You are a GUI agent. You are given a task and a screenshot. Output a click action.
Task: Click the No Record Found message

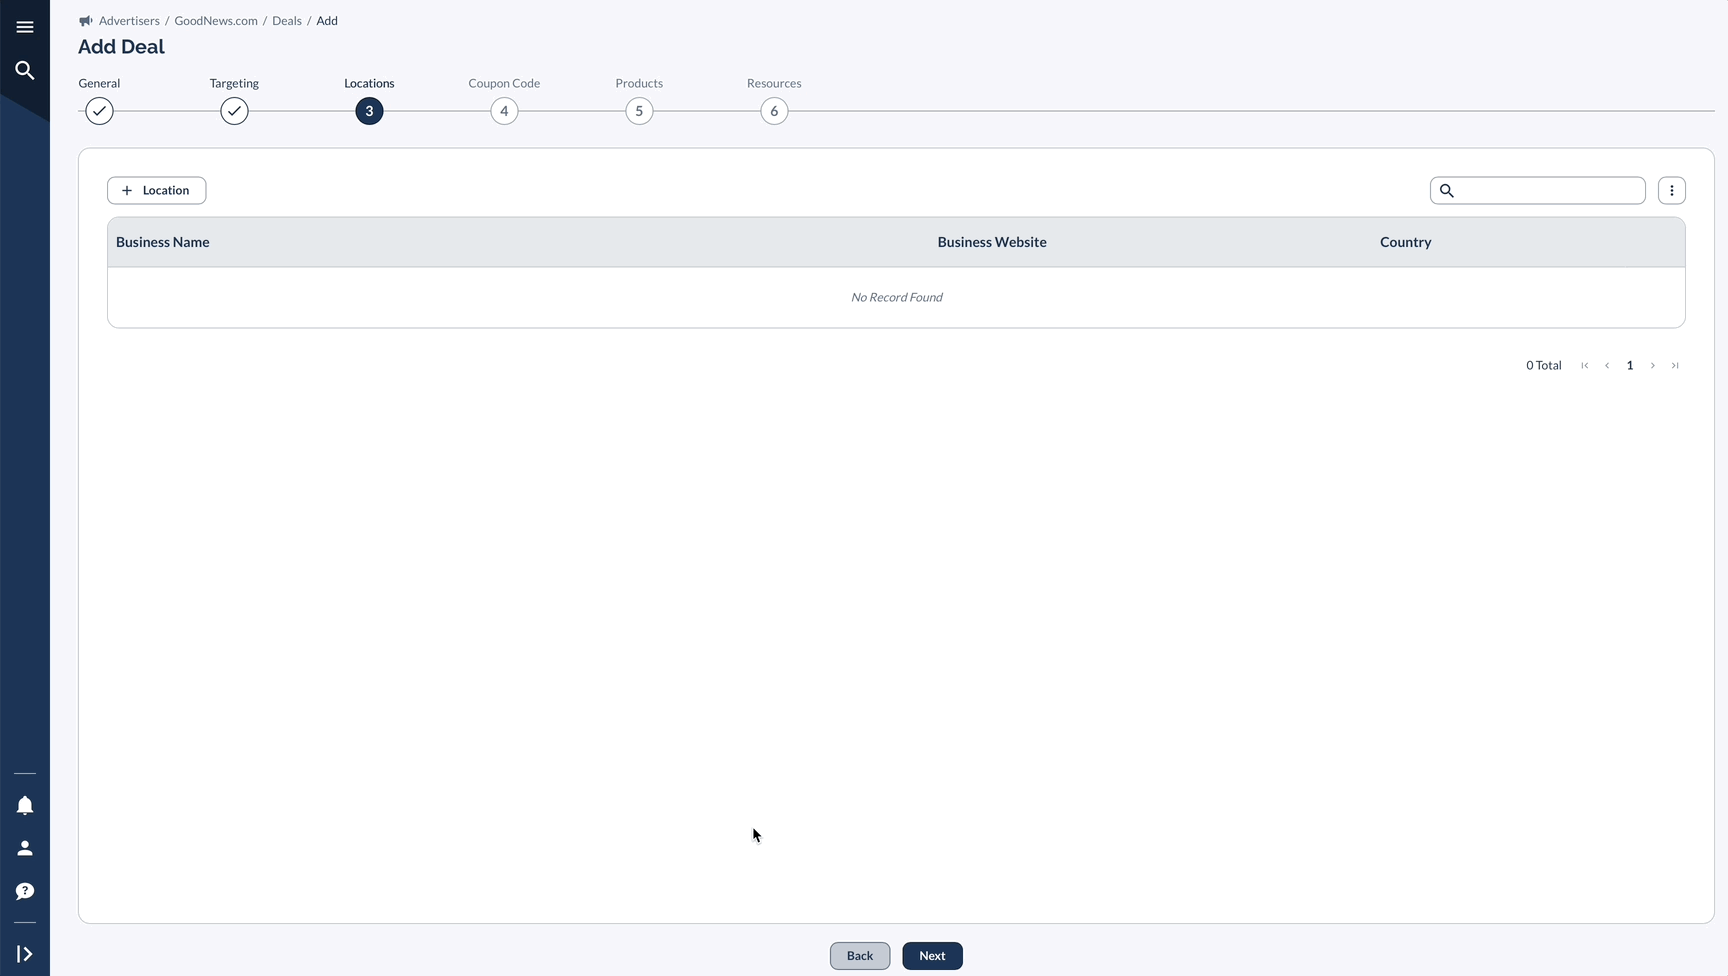click(x=897, y=297)
